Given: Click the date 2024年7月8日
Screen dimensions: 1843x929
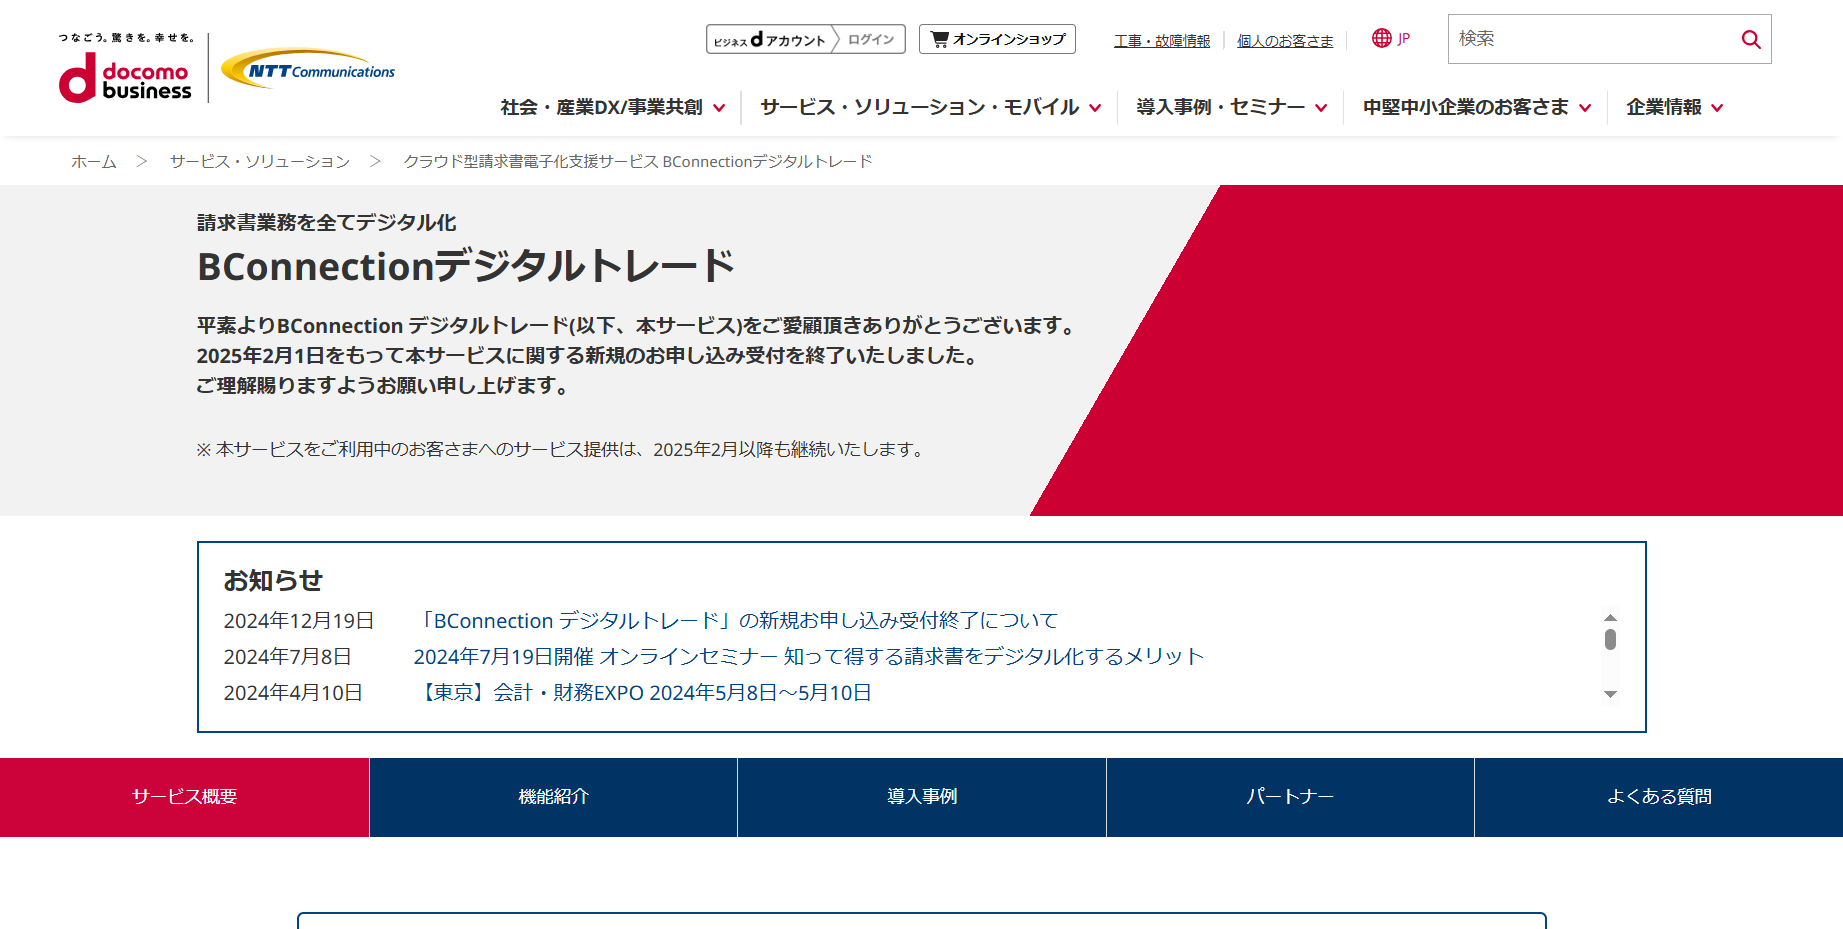Looking at the screenshot, I should [x=287, y=656].
